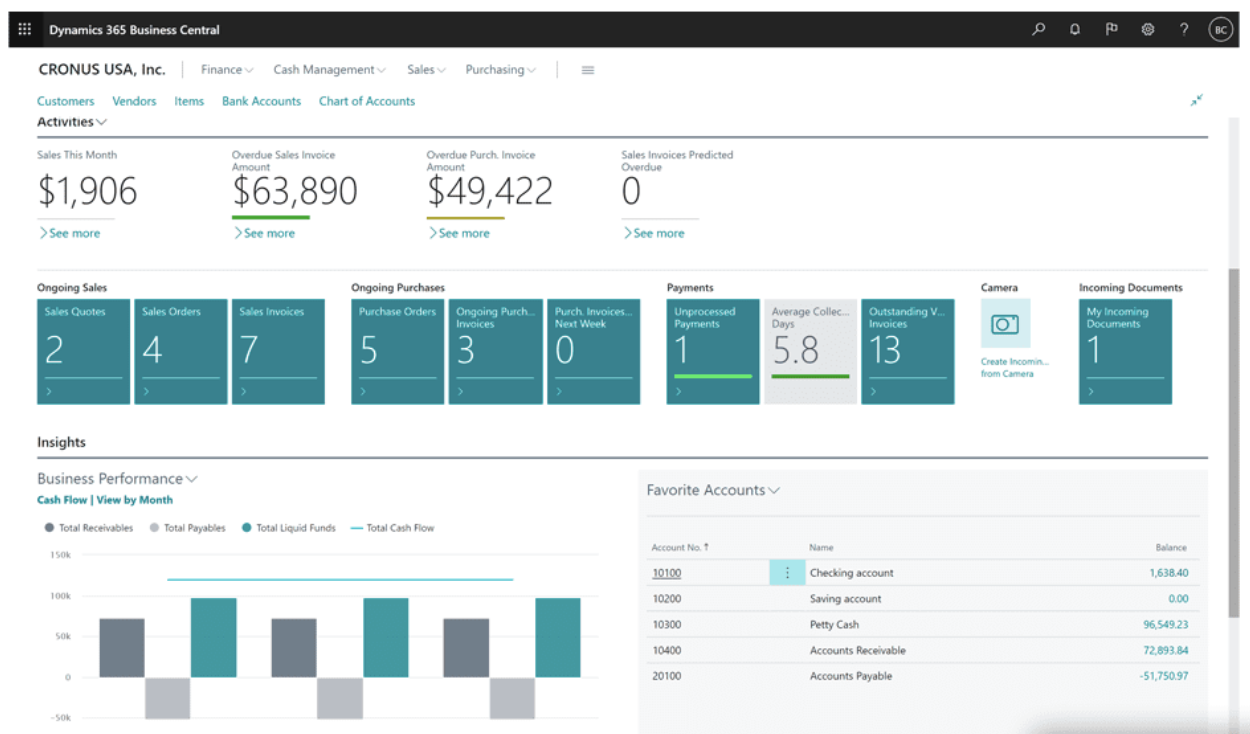This screenshot has height=734, width=1250.
Task: Switch to the Bank Accounts section
Action: coord(261,101)
